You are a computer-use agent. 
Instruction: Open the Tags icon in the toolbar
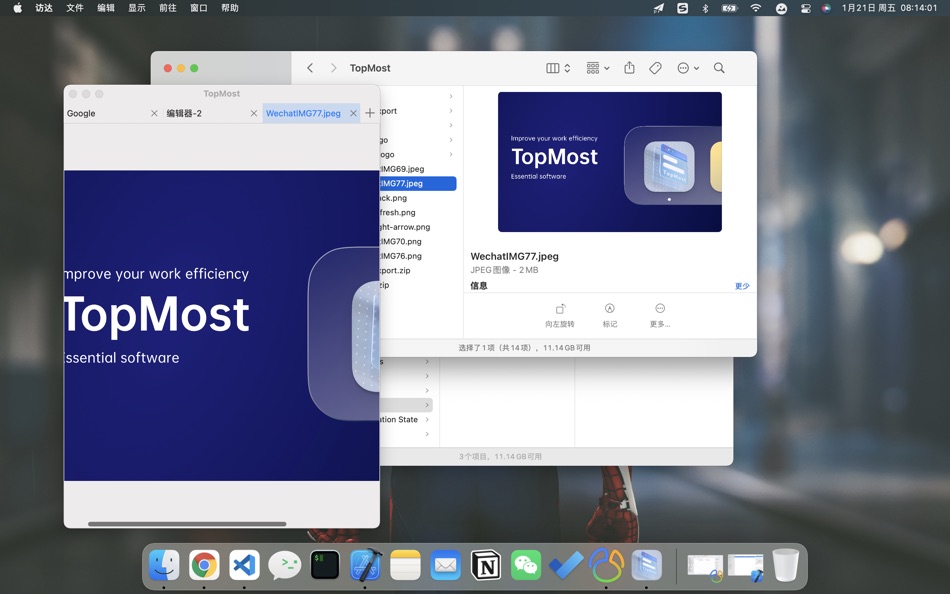[656, 67]
